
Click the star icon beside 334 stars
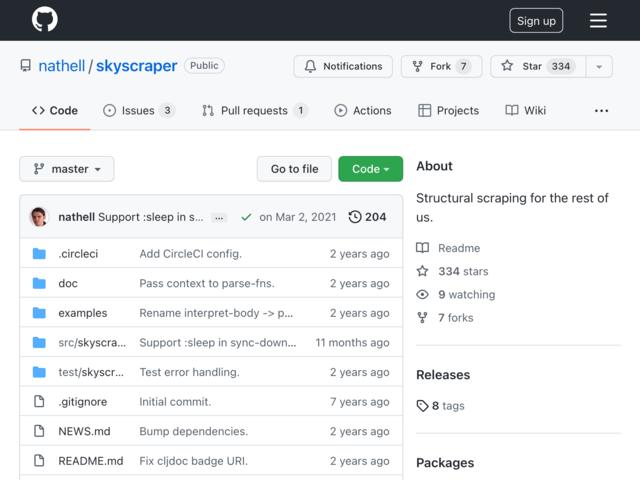(x=422, y=271)
